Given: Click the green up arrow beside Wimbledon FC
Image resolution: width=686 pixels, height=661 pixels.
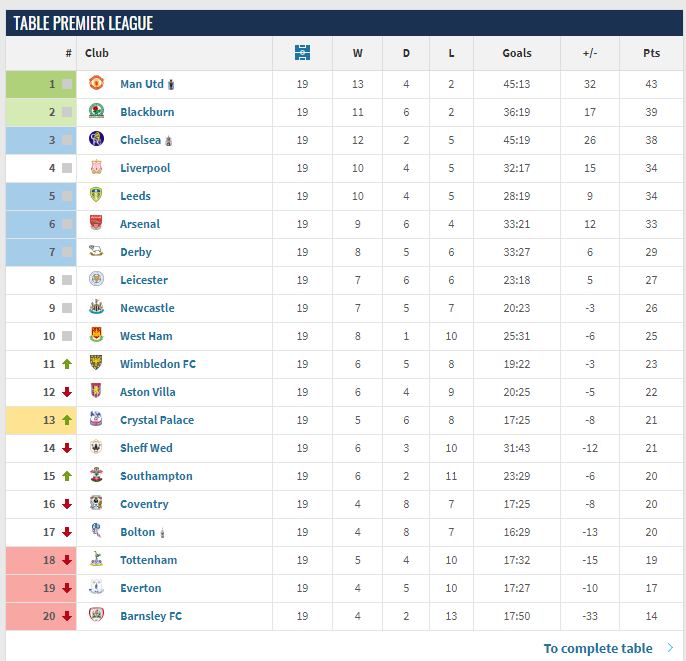Looking at the screenshot, I should click(67, 364).
